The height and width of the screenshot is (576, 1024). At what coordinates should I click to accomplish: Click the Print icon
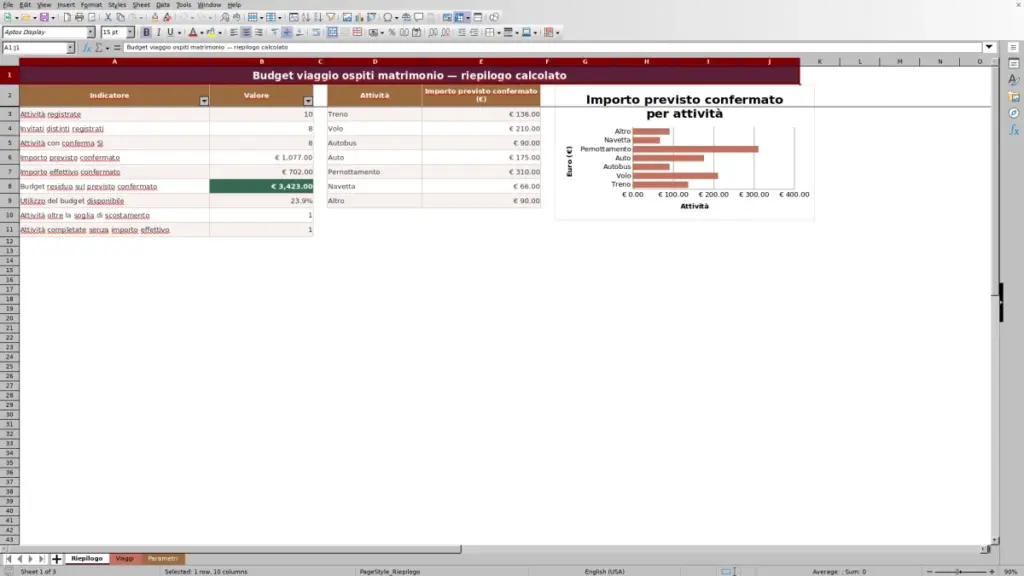pyautogui.click(x=79, y=17)
